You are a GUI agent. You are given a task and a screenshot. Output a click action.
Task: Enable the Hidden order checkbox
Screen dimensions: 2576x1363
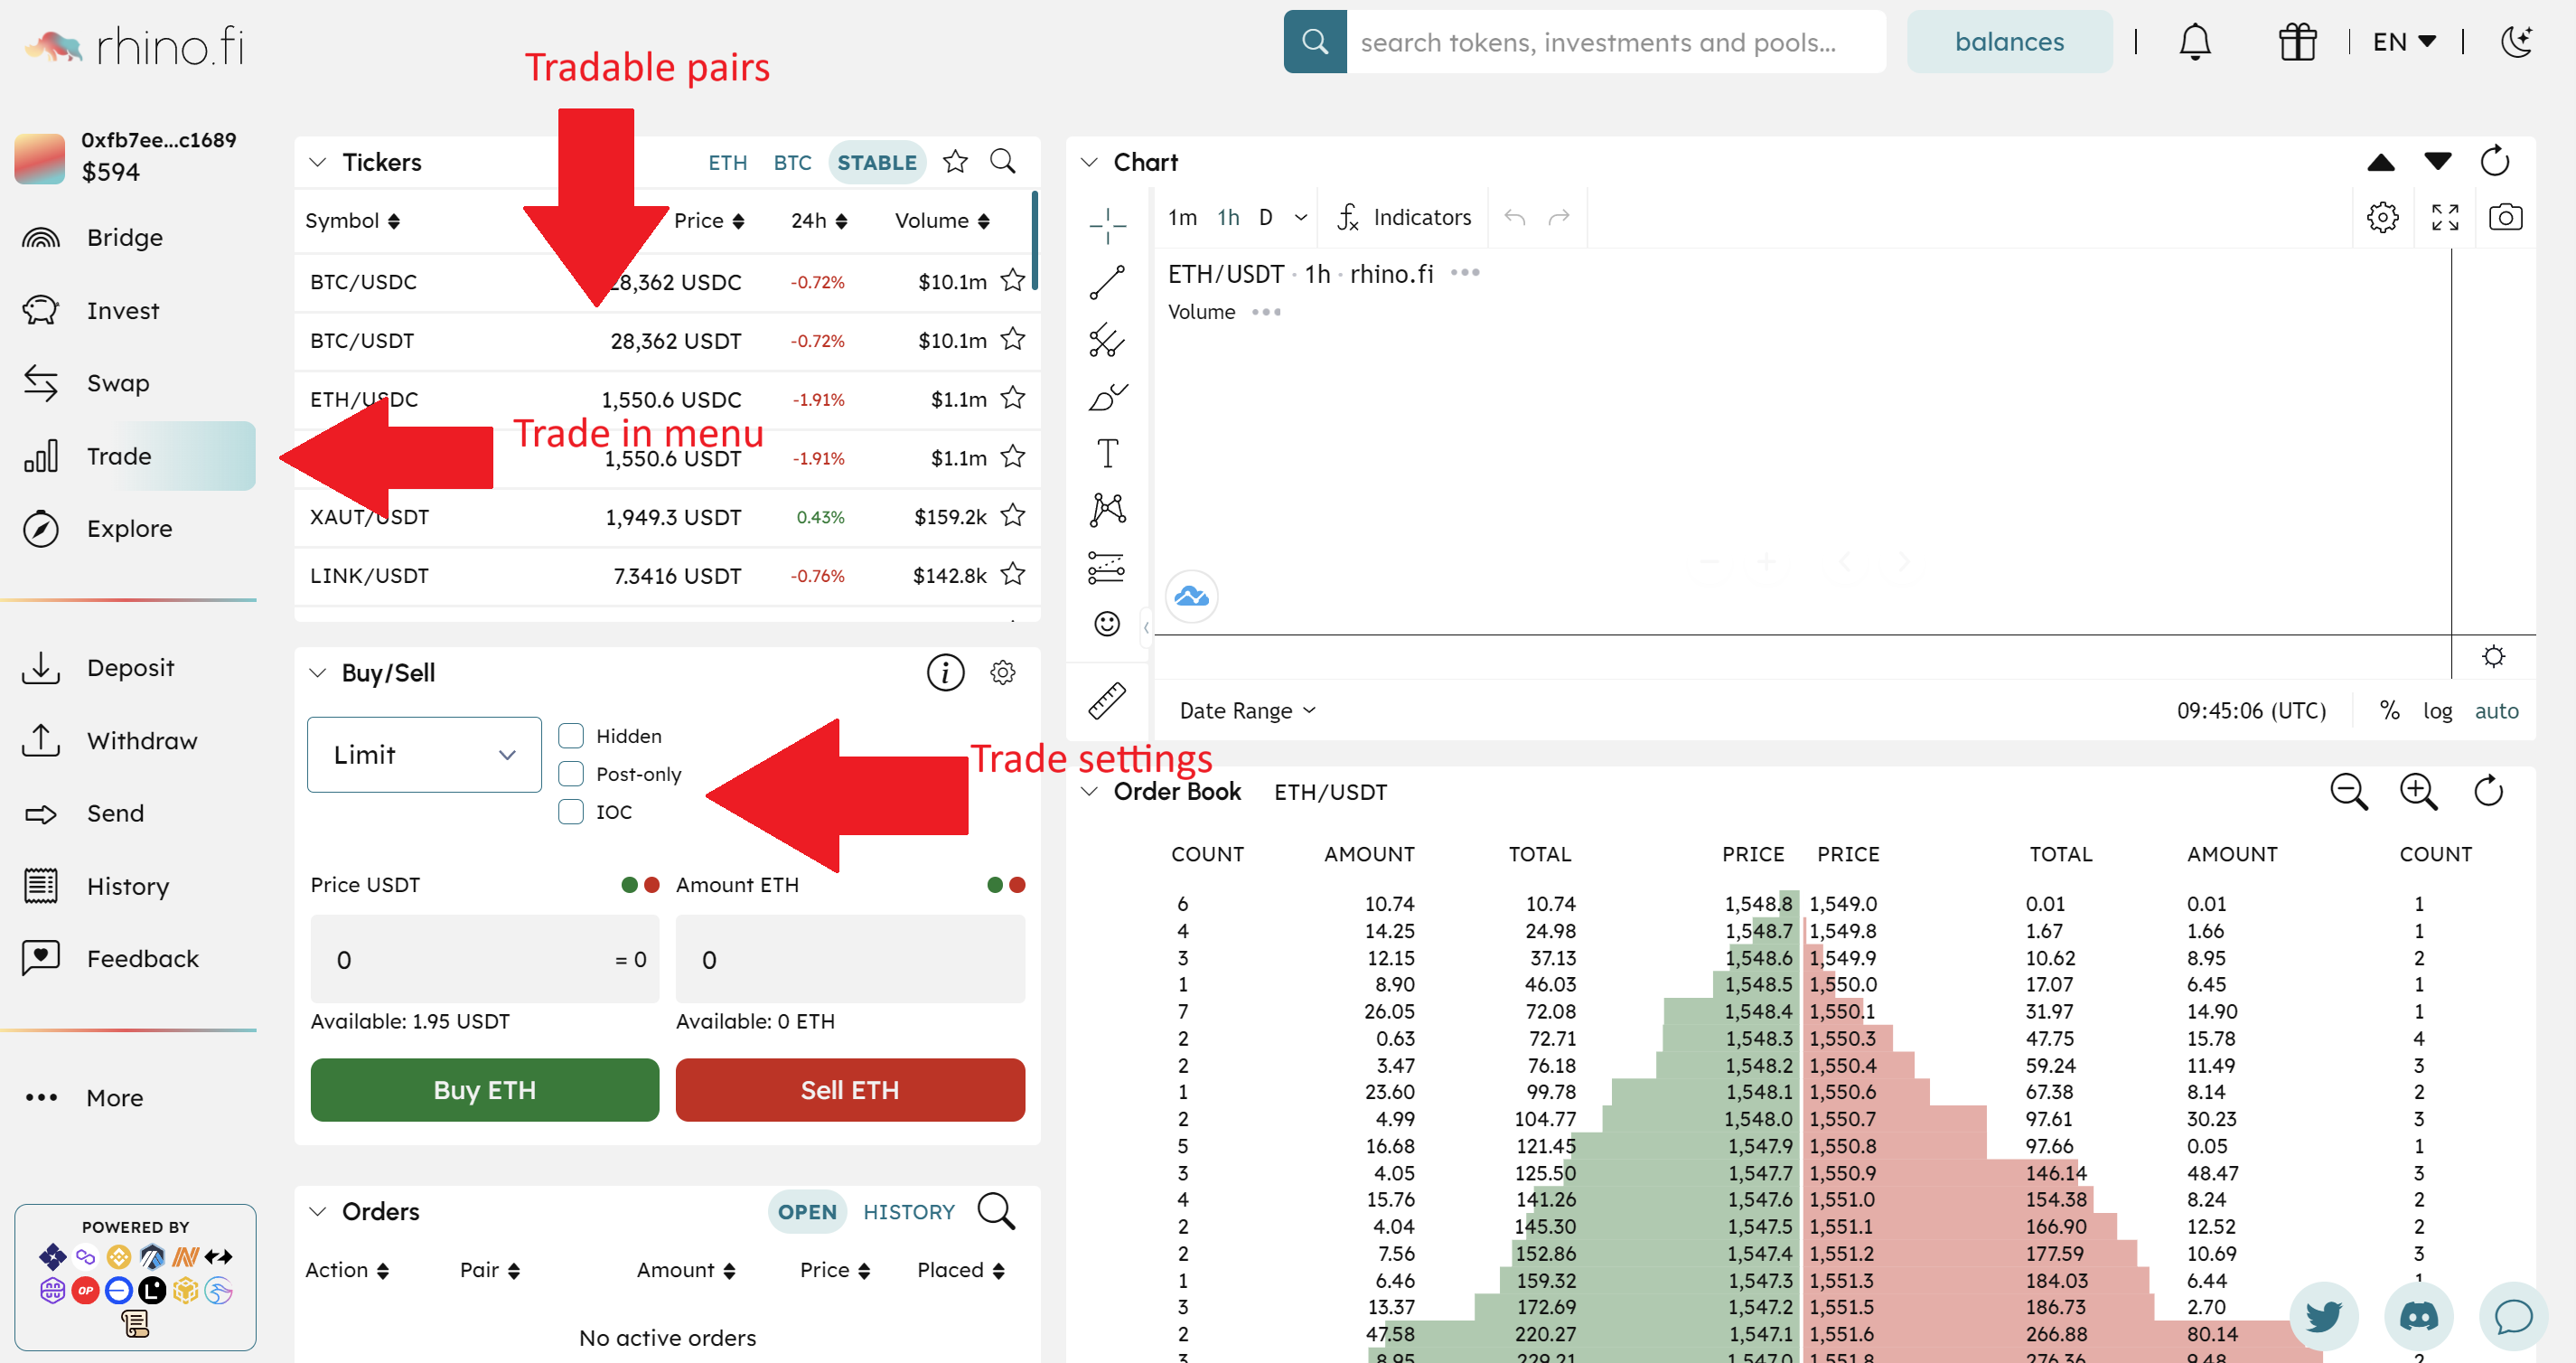point(571,736)
